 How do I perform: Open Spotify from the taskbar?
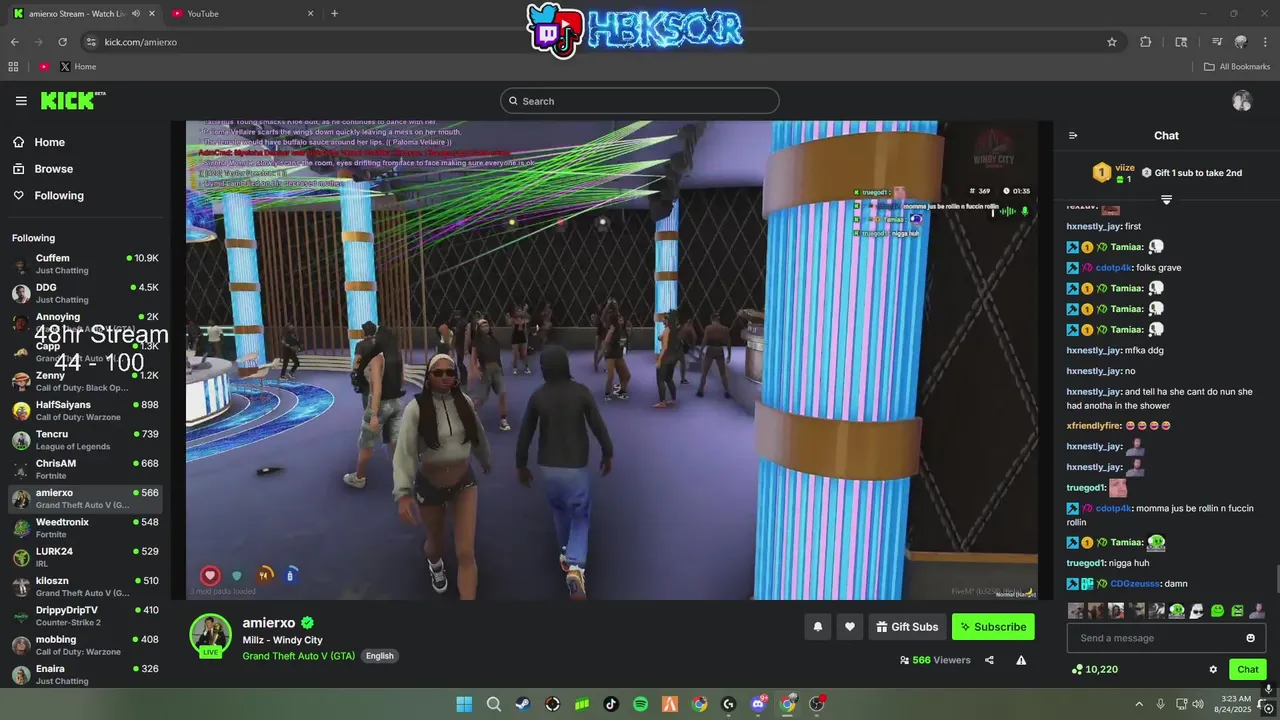click(641, 704)
